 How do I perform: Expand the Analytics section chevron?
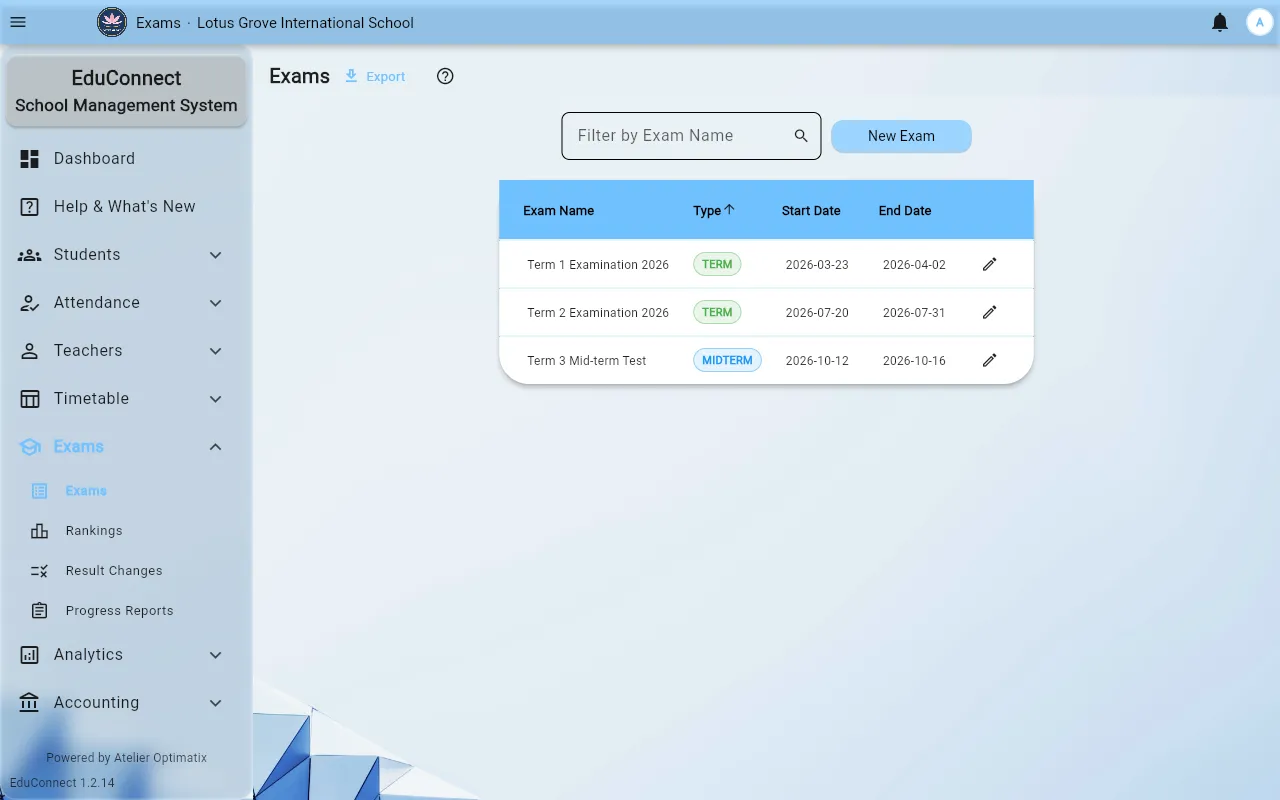click(216, 655)
